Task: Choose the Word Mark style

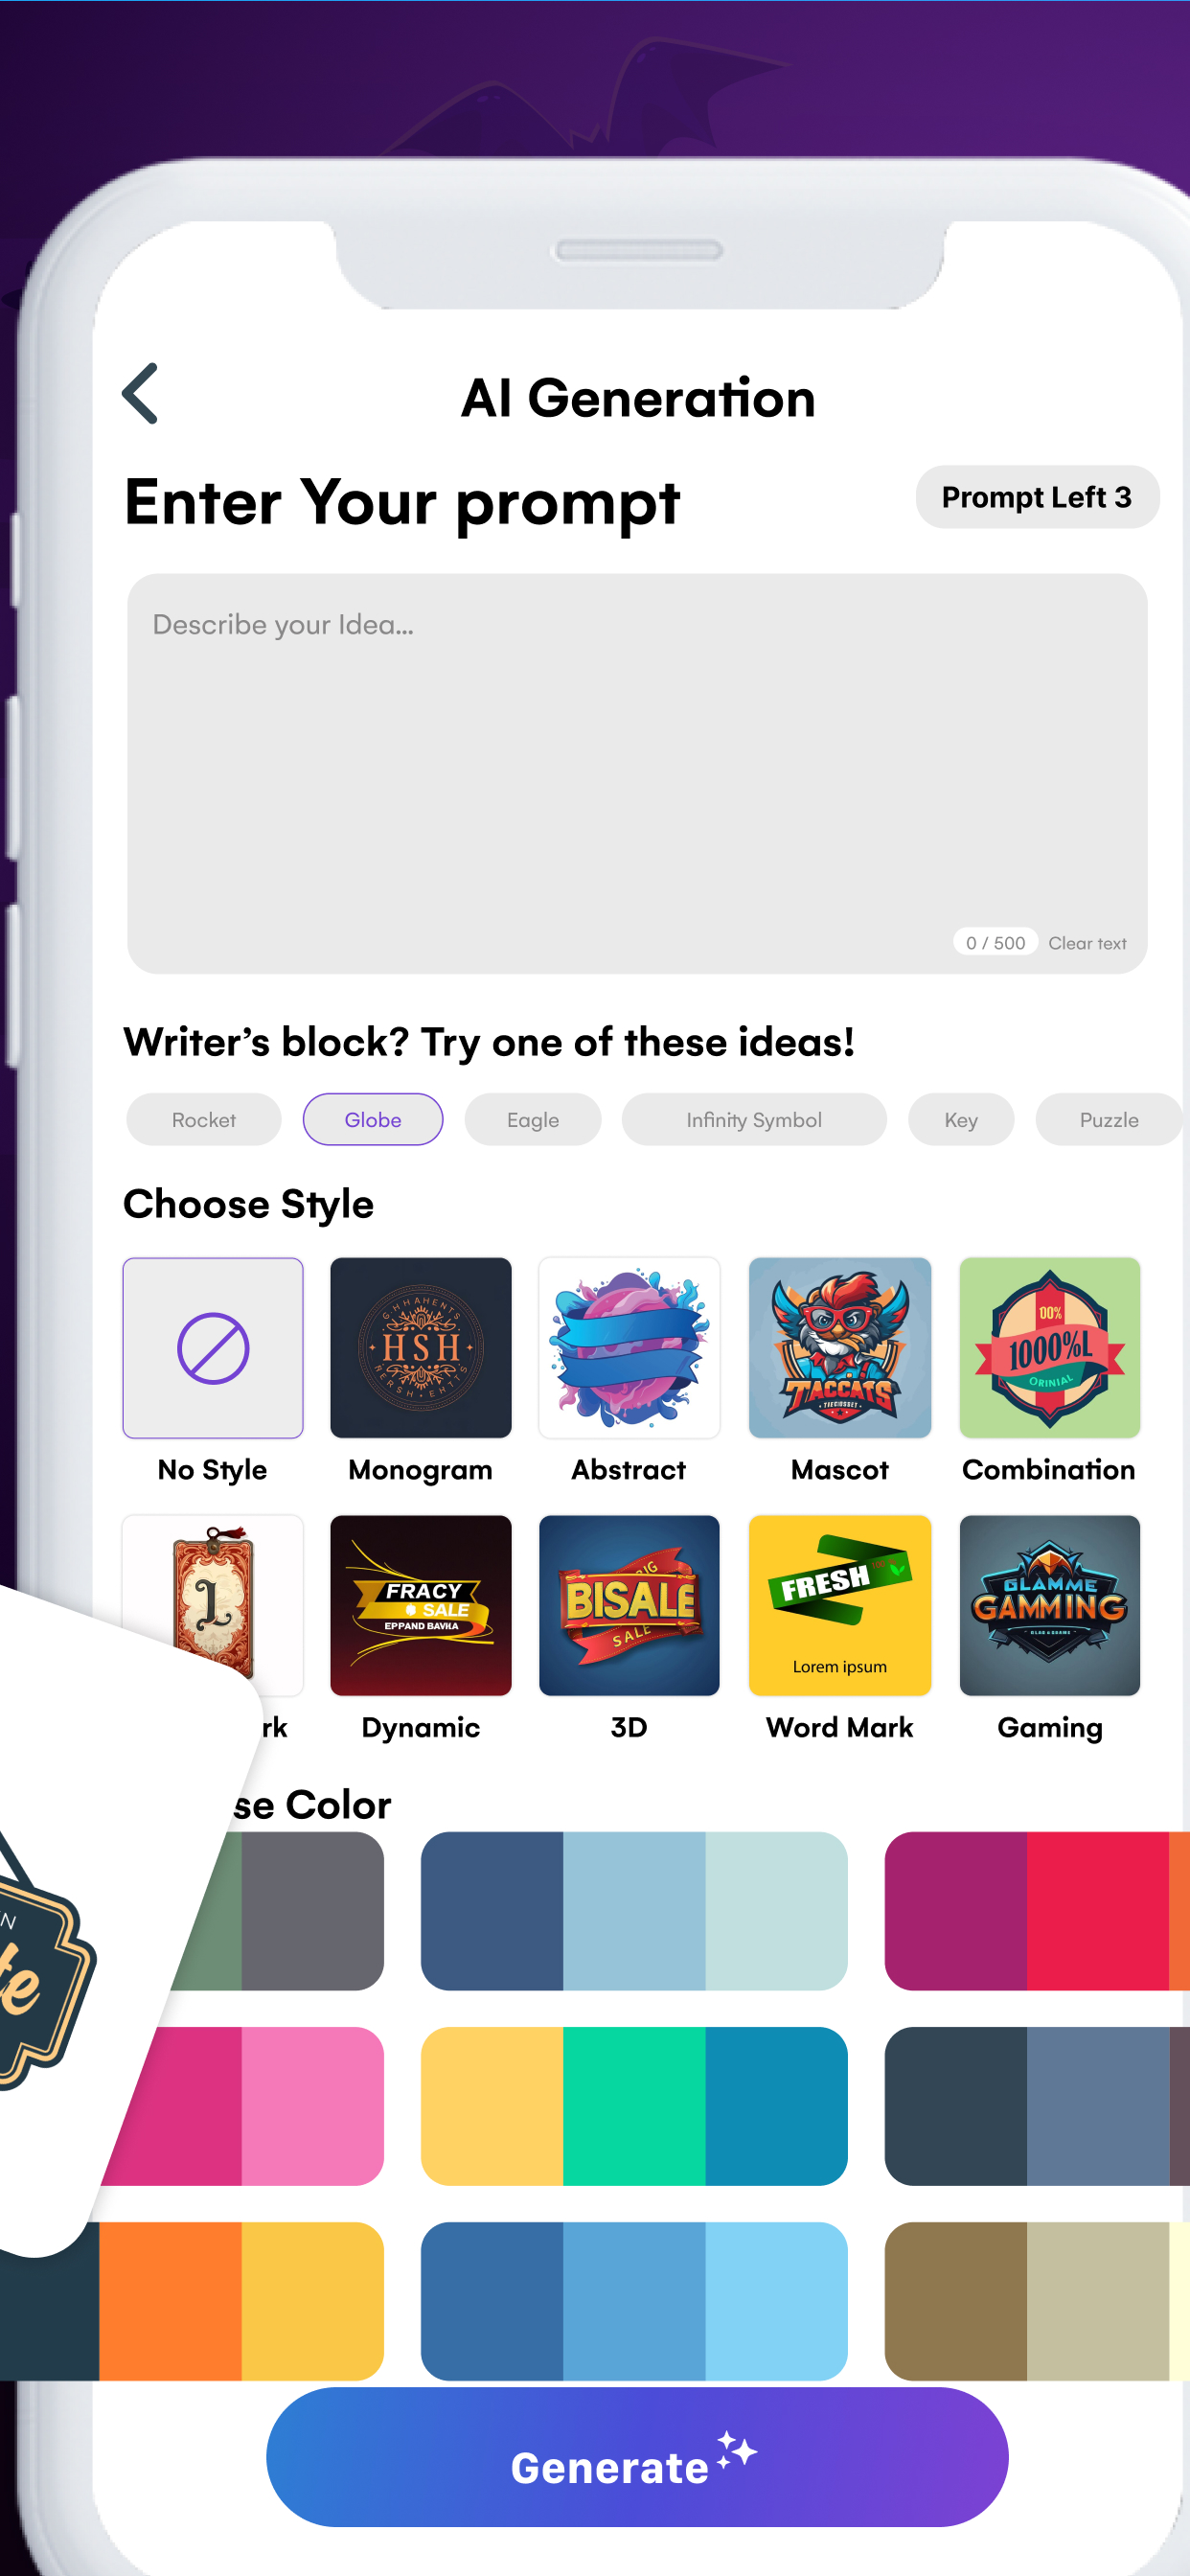Action: click(840, 1605)
